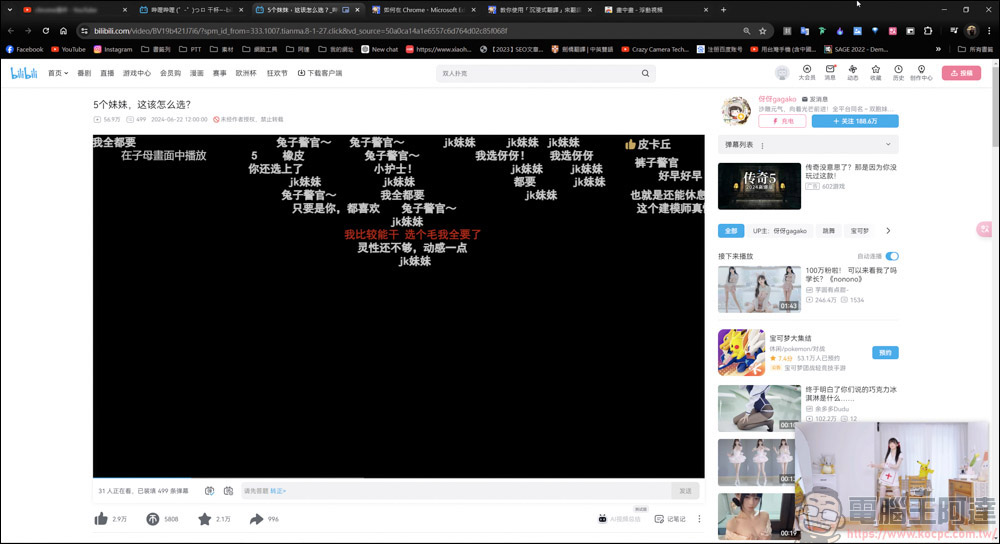This screenshot has width=1000, height=544.
Task: Switch to 如何在 Chrome Microsoft Edge tab
Action: pyautogui.click(x=423, y=10)
